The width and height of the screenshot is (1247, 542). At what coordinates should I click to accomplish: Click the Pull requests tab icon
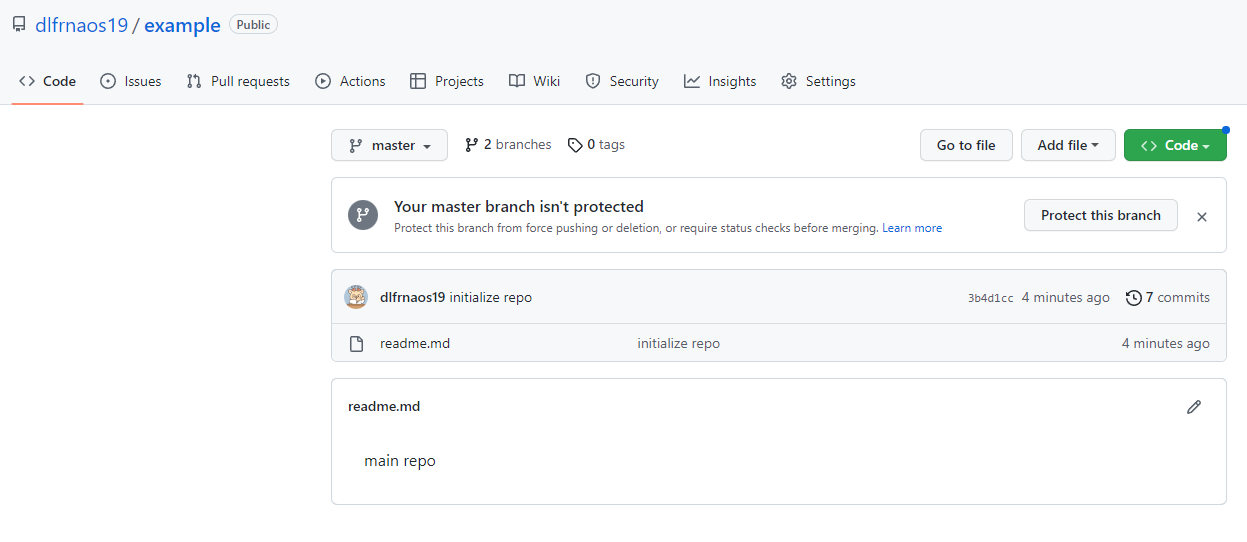pyautogui.click(x=194, y=81)
